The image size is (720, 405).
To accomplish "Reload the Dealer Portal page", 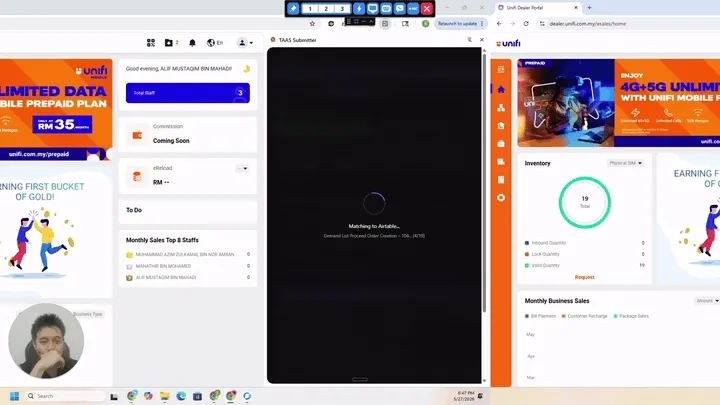I will 526,23.
